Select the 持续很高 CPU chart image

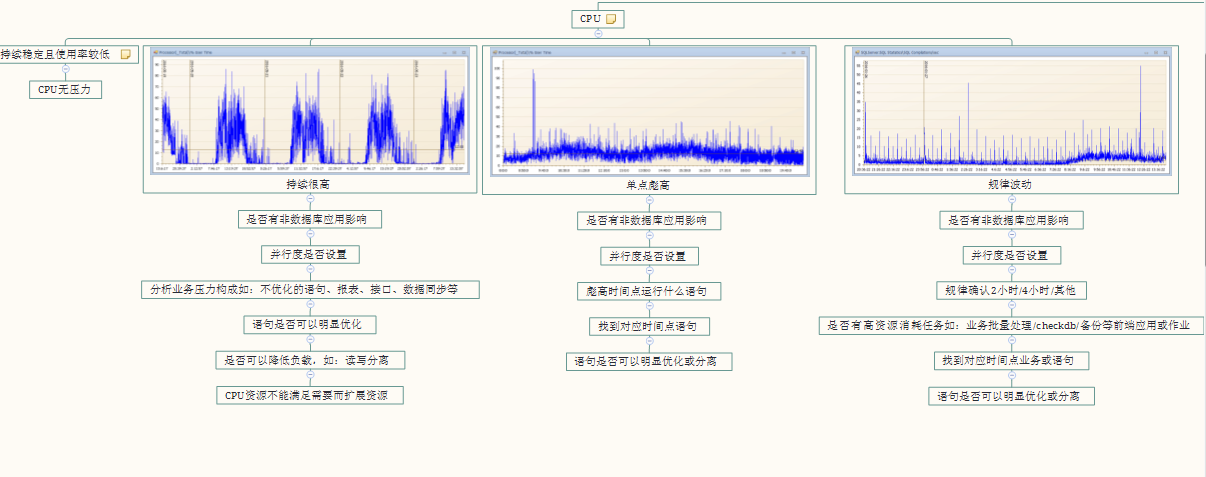(309, 110)
